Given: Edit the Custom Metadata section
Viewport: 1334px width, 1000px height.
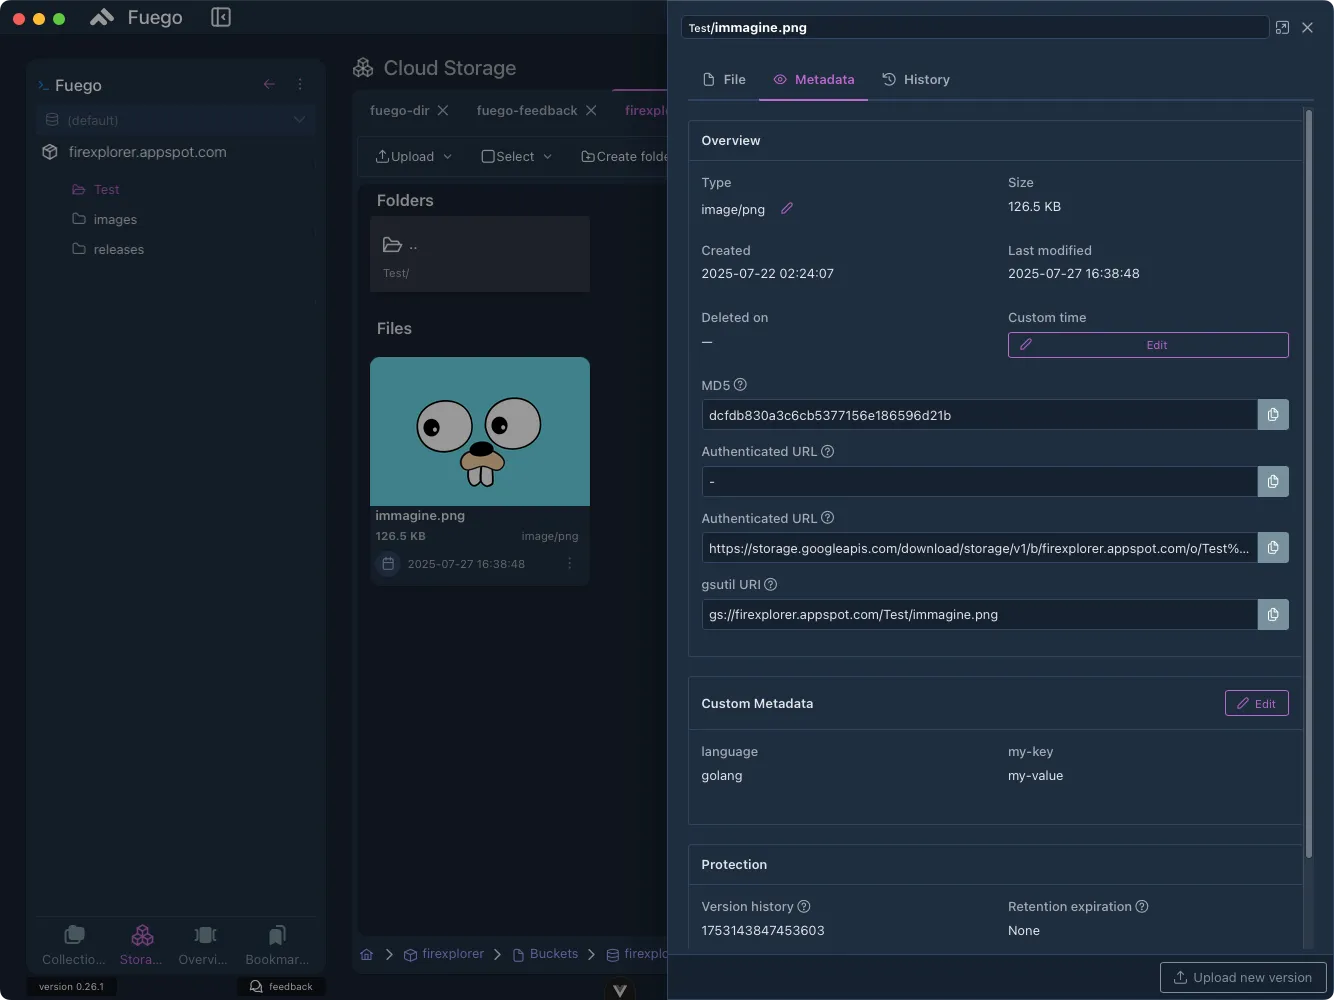Looking at the screenshot, I should point(1256,703).
